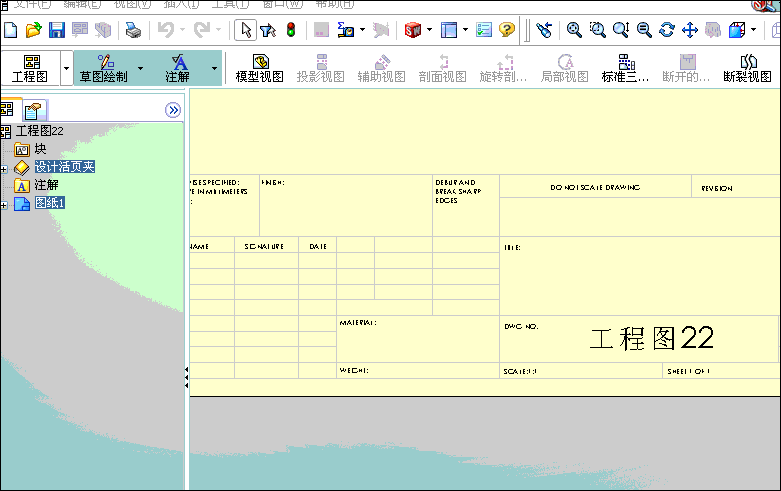Create a new document with New icon
The image size is (781, 491).
tap(10, 30)
